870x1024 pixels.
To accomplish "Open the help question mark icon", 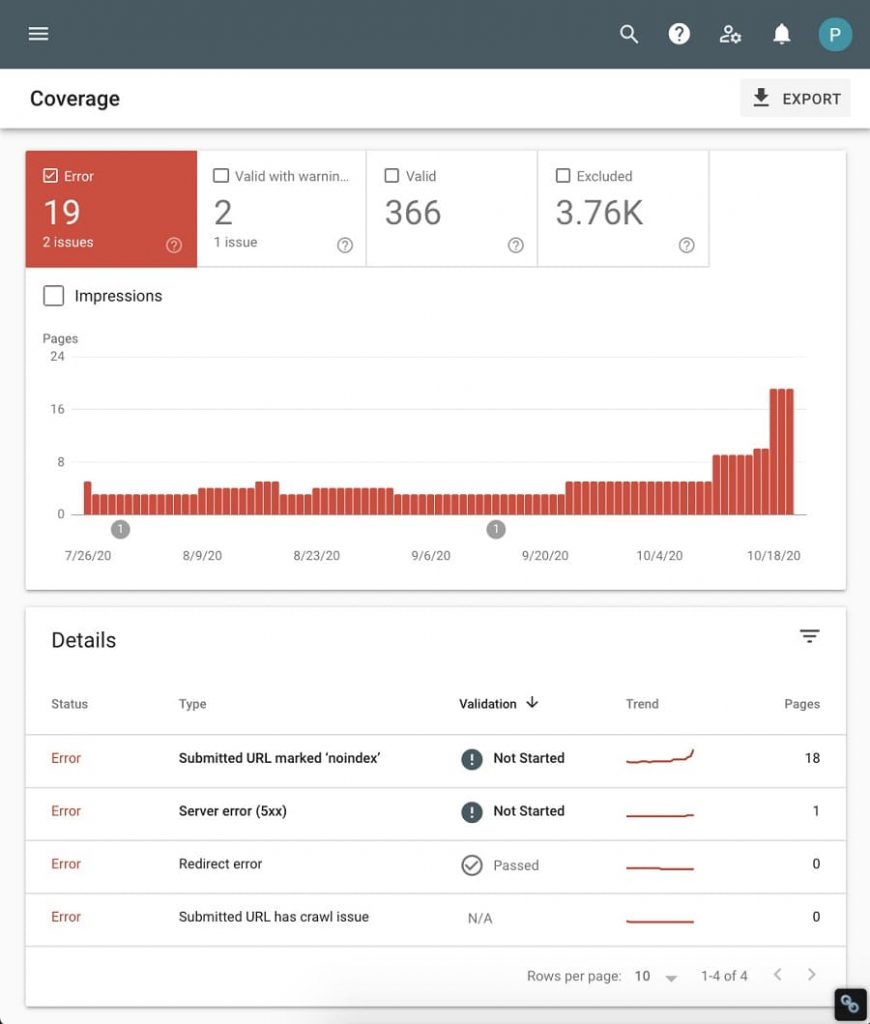I will pyautogui.click(x=679, y=34).
